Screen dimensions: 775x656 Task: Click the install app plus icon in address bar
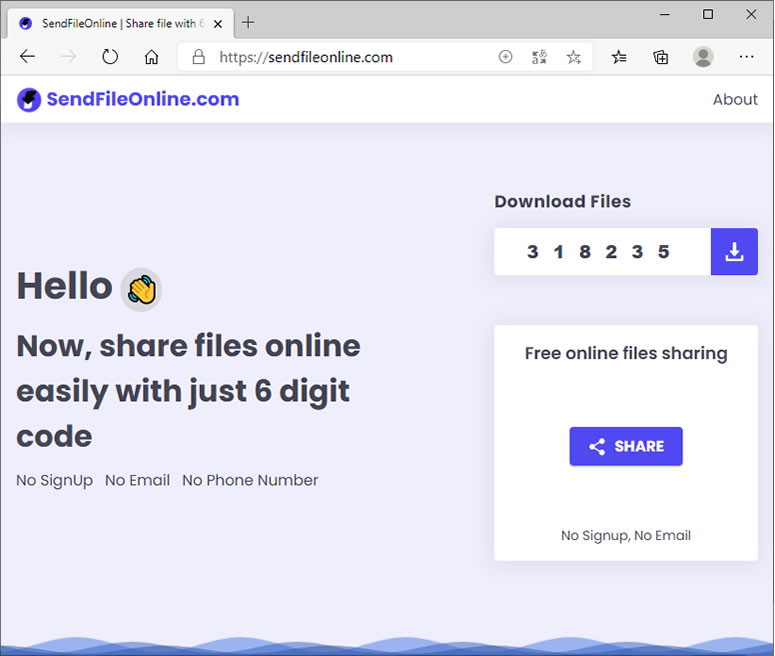click(505, 57)
